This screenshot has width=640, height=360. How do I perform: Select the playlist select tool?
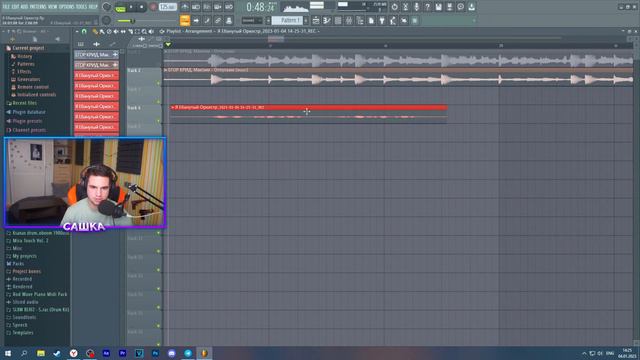[x=137, y=31]
